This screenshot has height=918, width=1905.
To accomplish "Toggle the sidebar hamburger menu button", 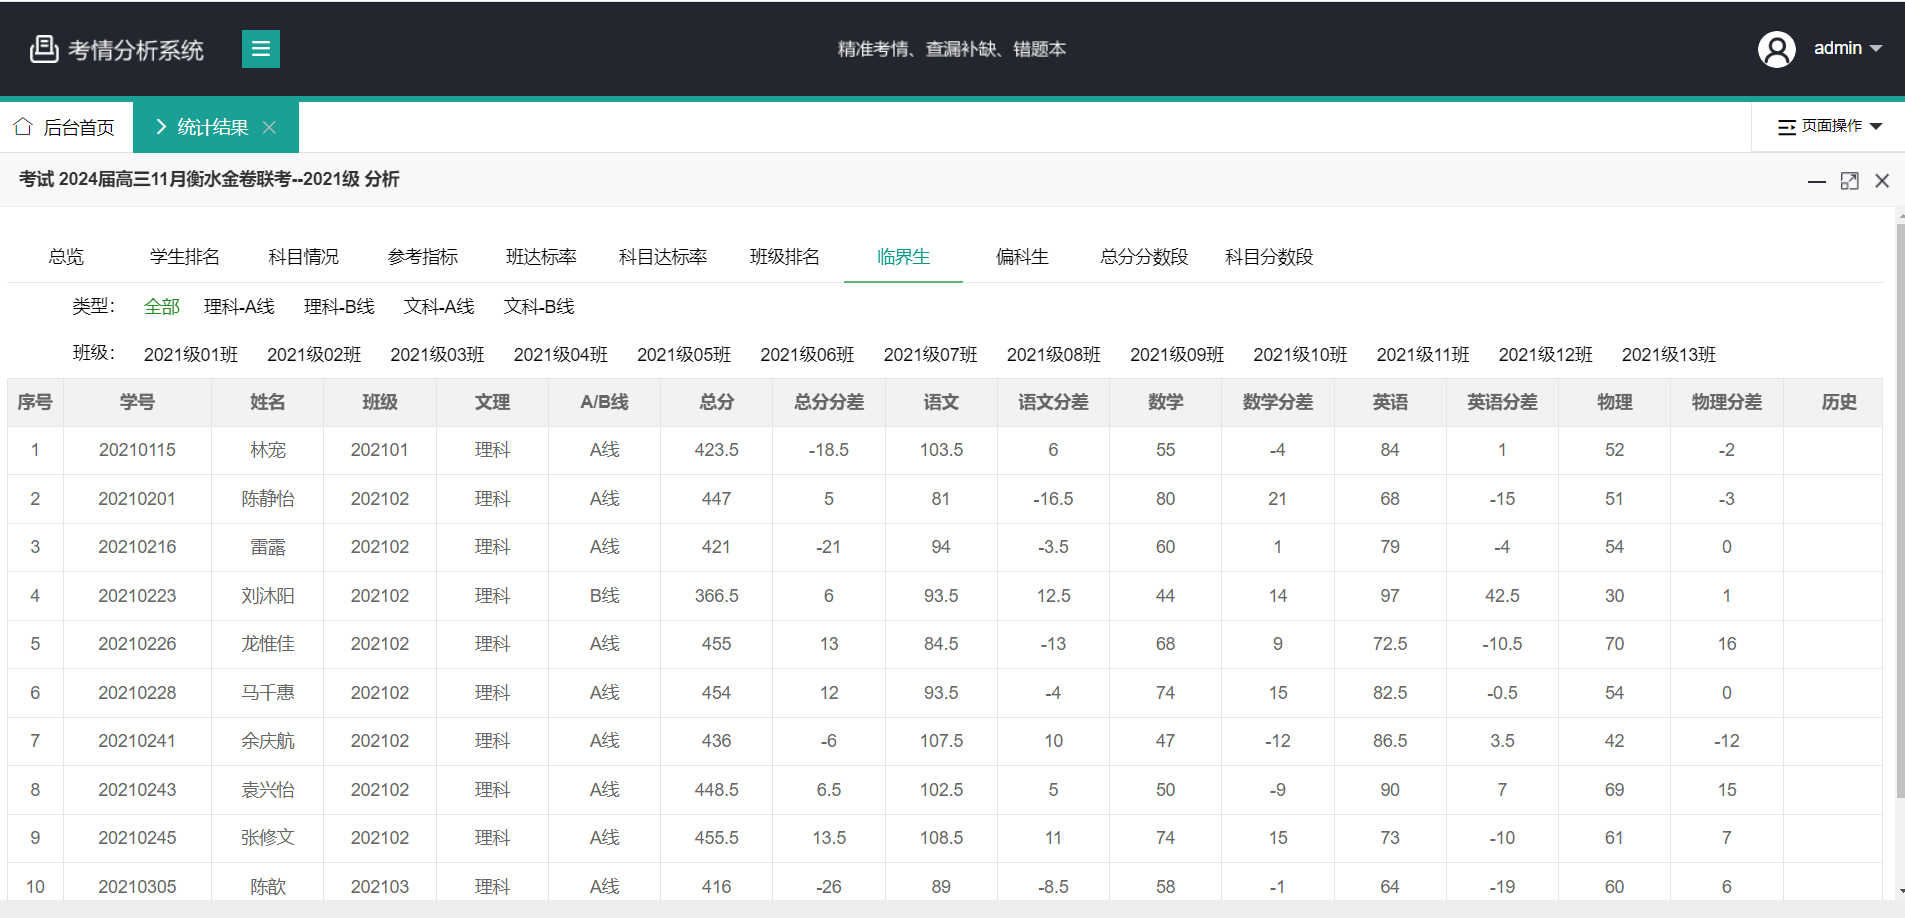I will [x=260, y=49].
